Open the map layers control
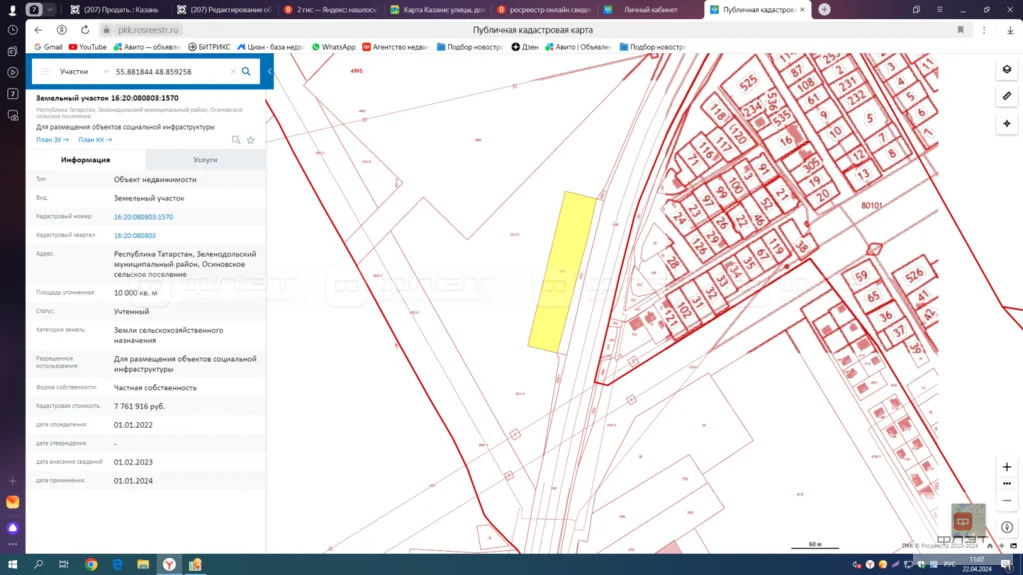Image resolution: width=1023 pixels, height=575 pixels. pos(1006,69)
